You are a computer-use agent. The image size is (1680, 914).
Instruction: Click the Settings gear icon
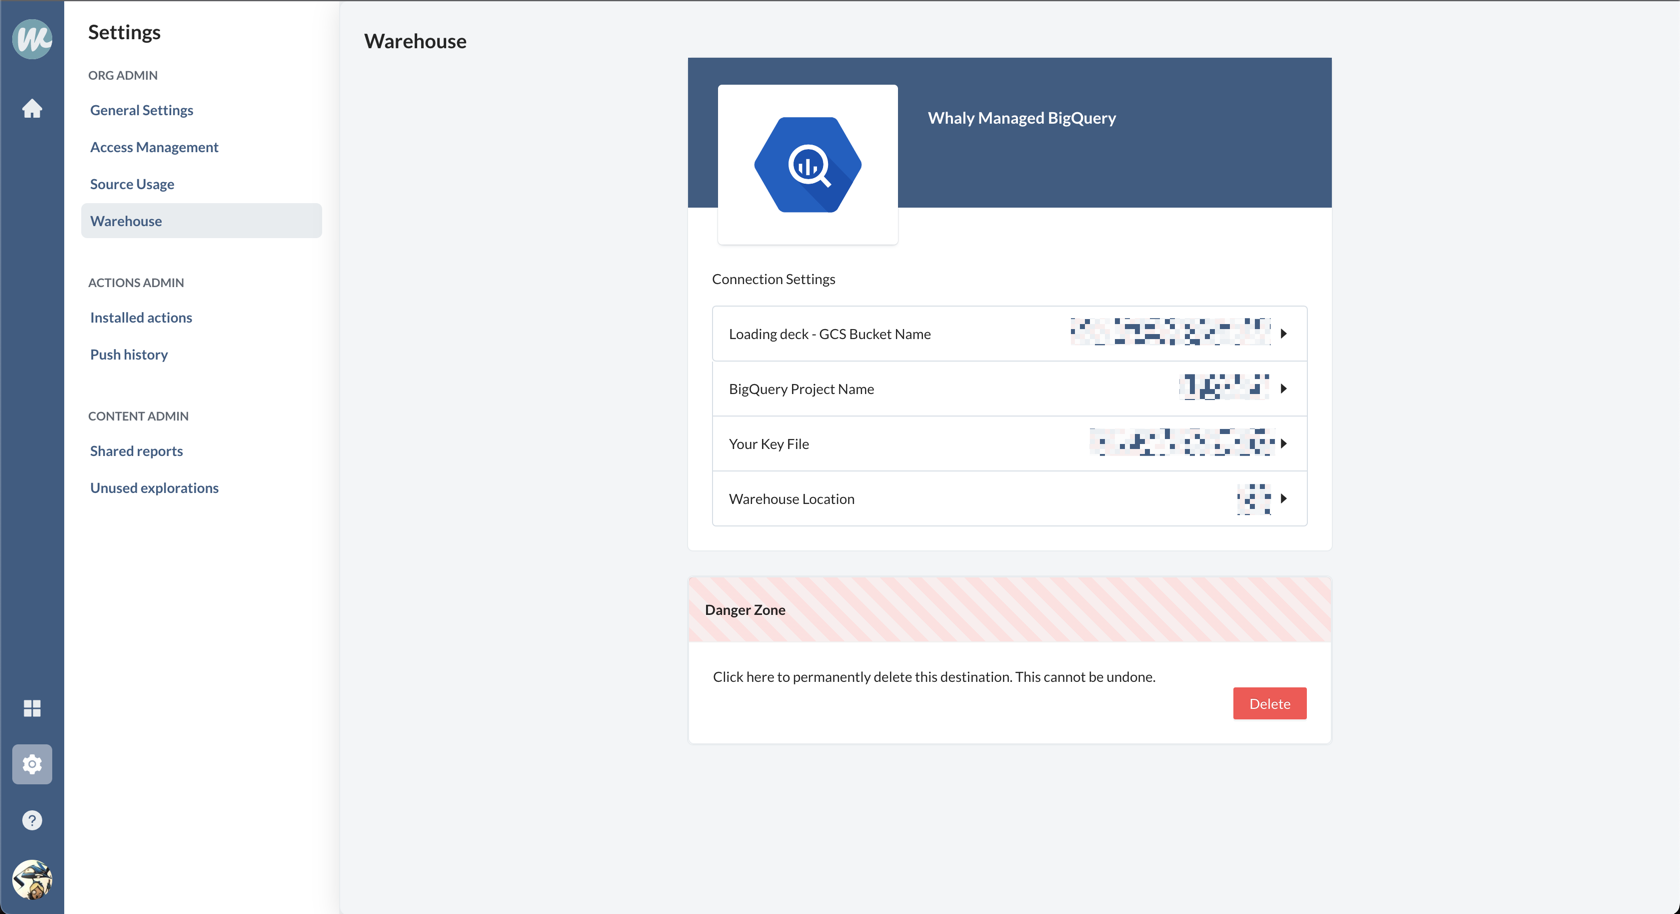click(32, 764)
